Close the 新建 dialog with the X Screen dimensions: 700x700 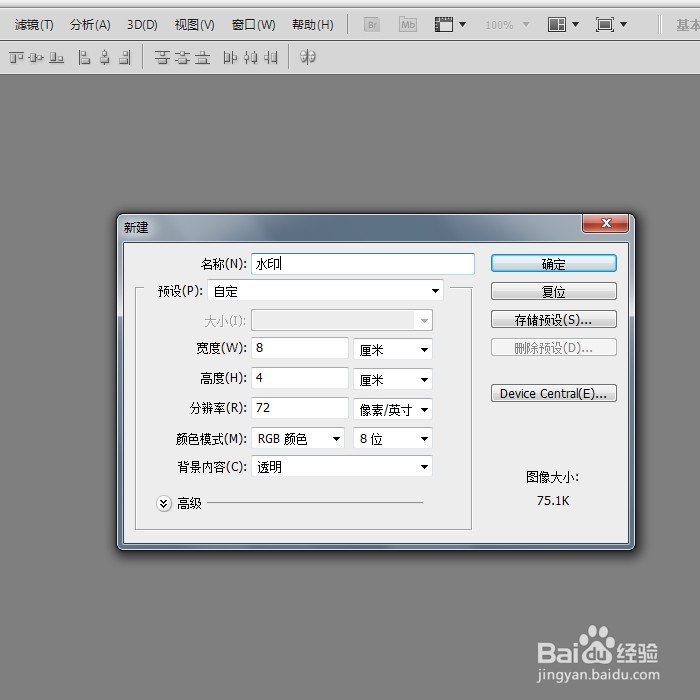pyautogui.click(x=606, y=223)
